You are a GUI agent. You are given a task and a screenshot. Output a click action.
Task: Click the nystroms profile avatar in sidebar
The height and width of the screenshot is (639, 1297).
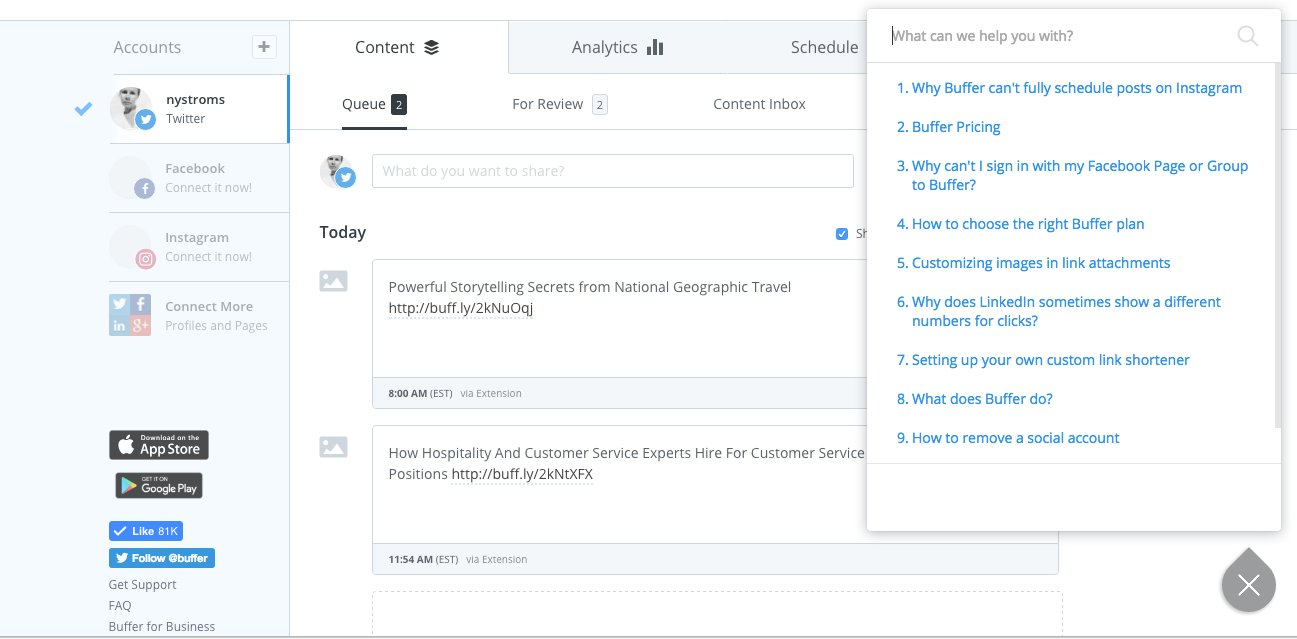tap(132, 108)
